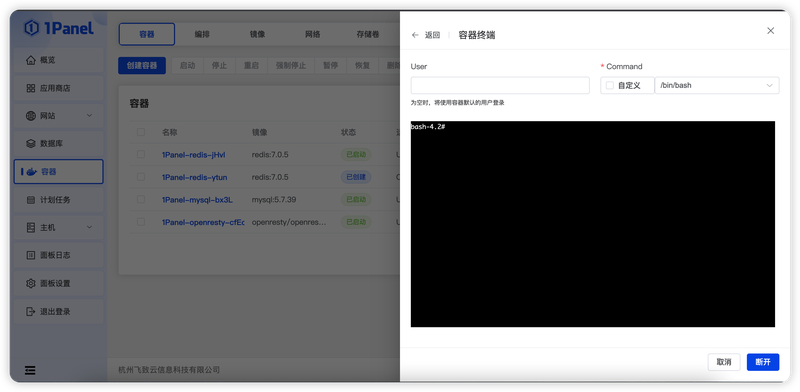The image size is (800, 392).
Task: Click the 已启动 badge of 1Panel-redis-jHvl
Action: [356, 155]
